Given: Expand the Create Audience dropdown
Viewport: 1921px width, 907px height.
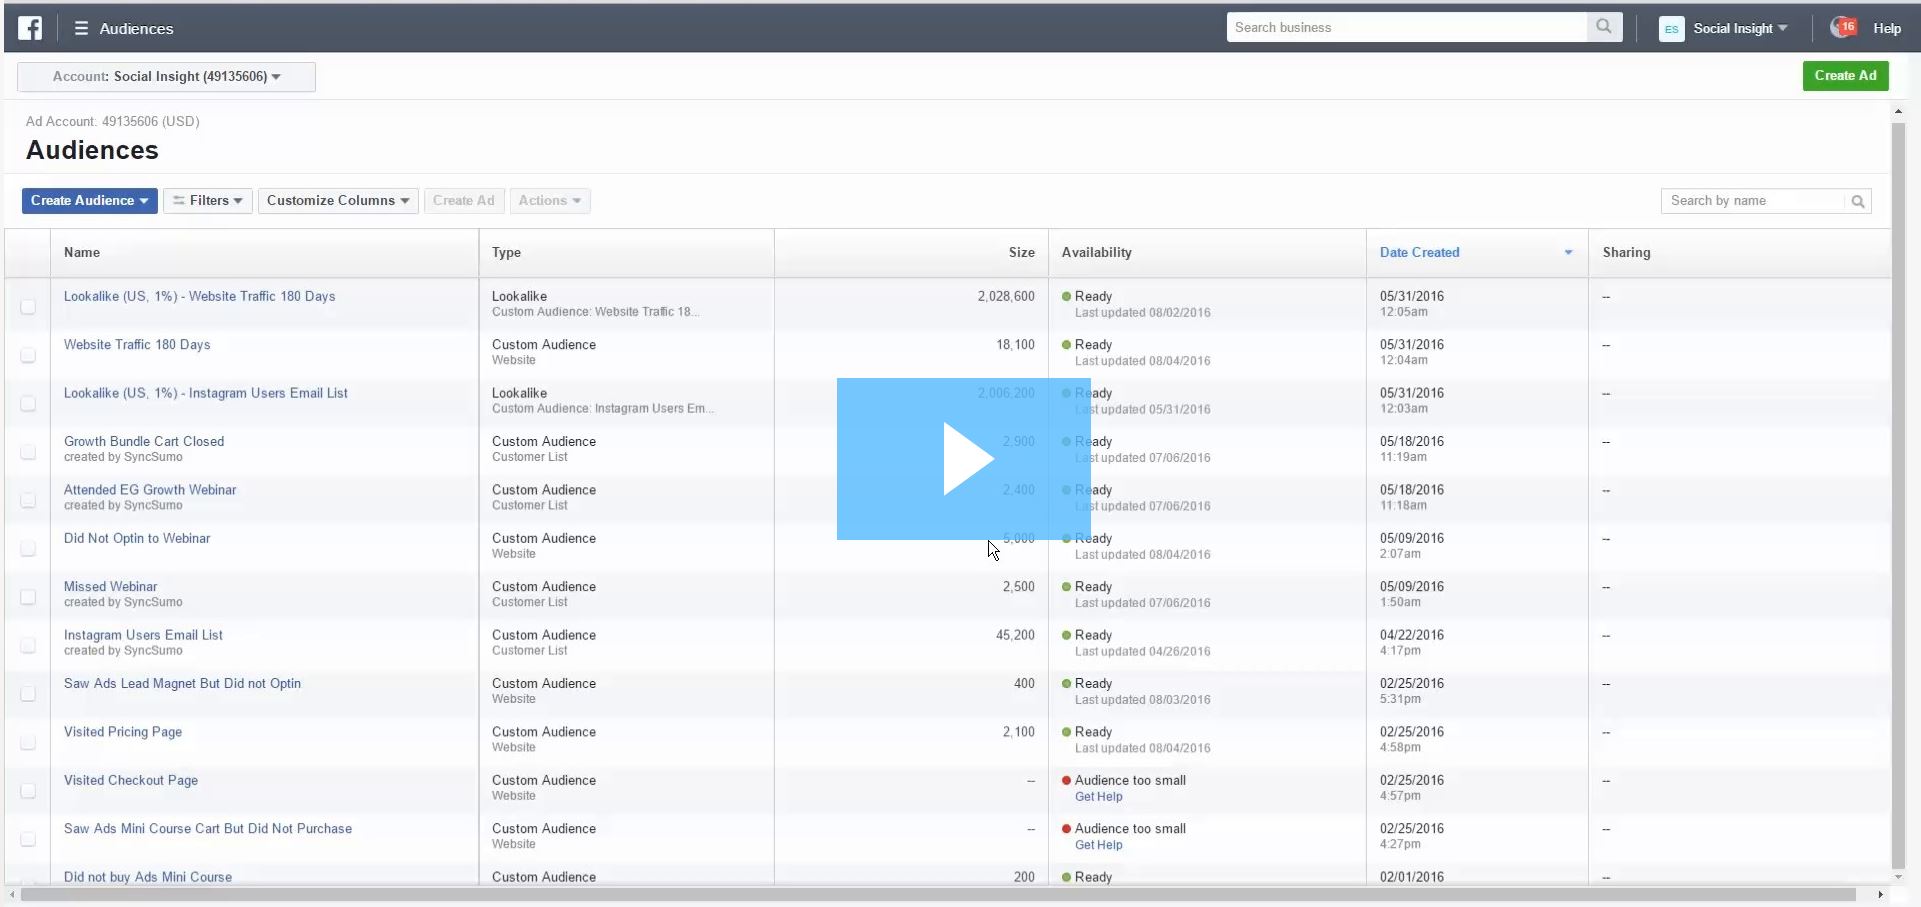Looking at the screenshot, I should (x=90, y=201).
